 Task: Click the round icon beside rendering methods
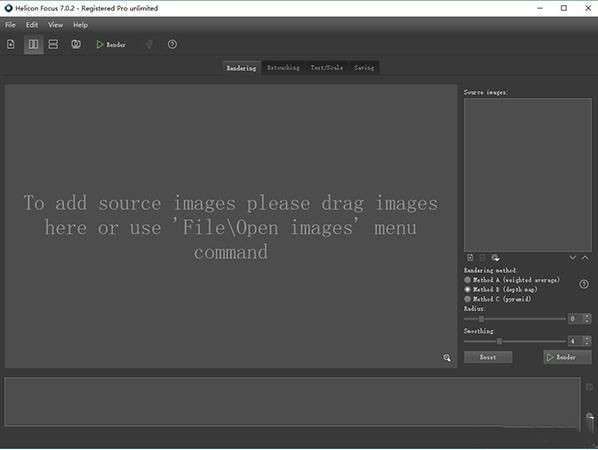pyautogui.click(x=584, y=284)
